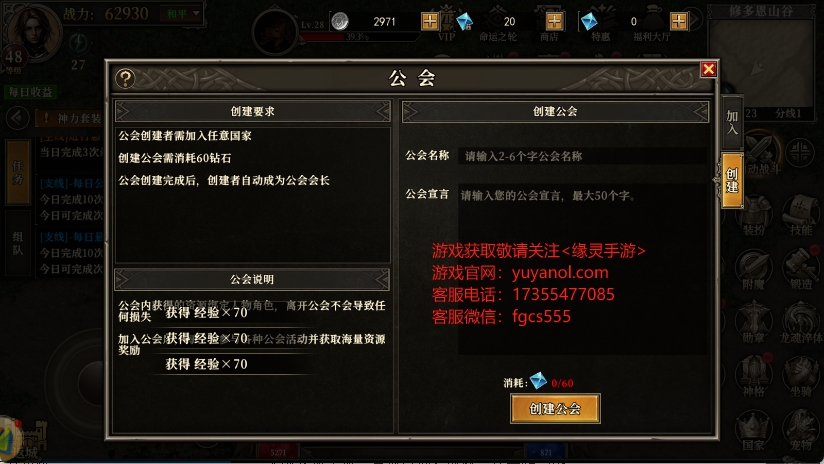Open the 坐骑 mount icon
The image size is (824, 464).
coord(800,376)
